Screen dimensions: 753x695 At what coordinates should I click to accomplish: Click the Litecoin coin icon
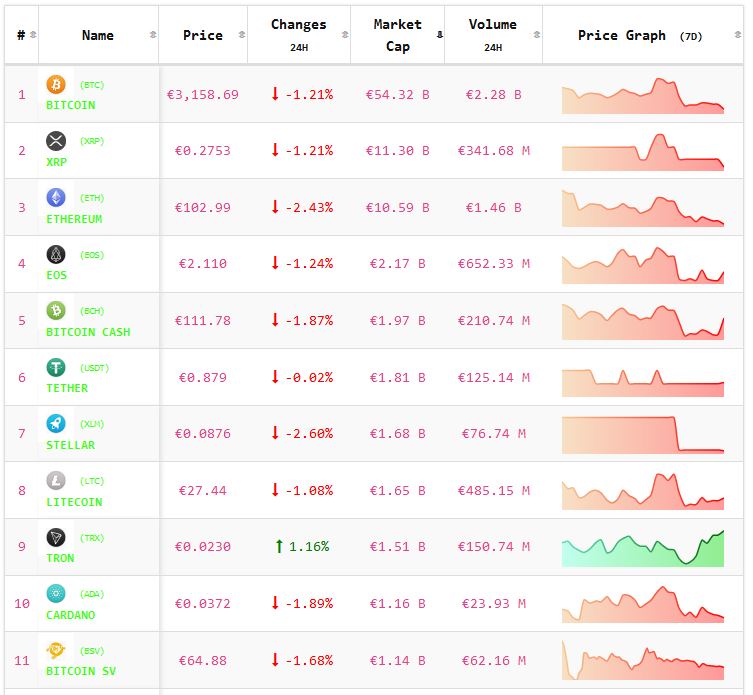(x=56, y=481)
